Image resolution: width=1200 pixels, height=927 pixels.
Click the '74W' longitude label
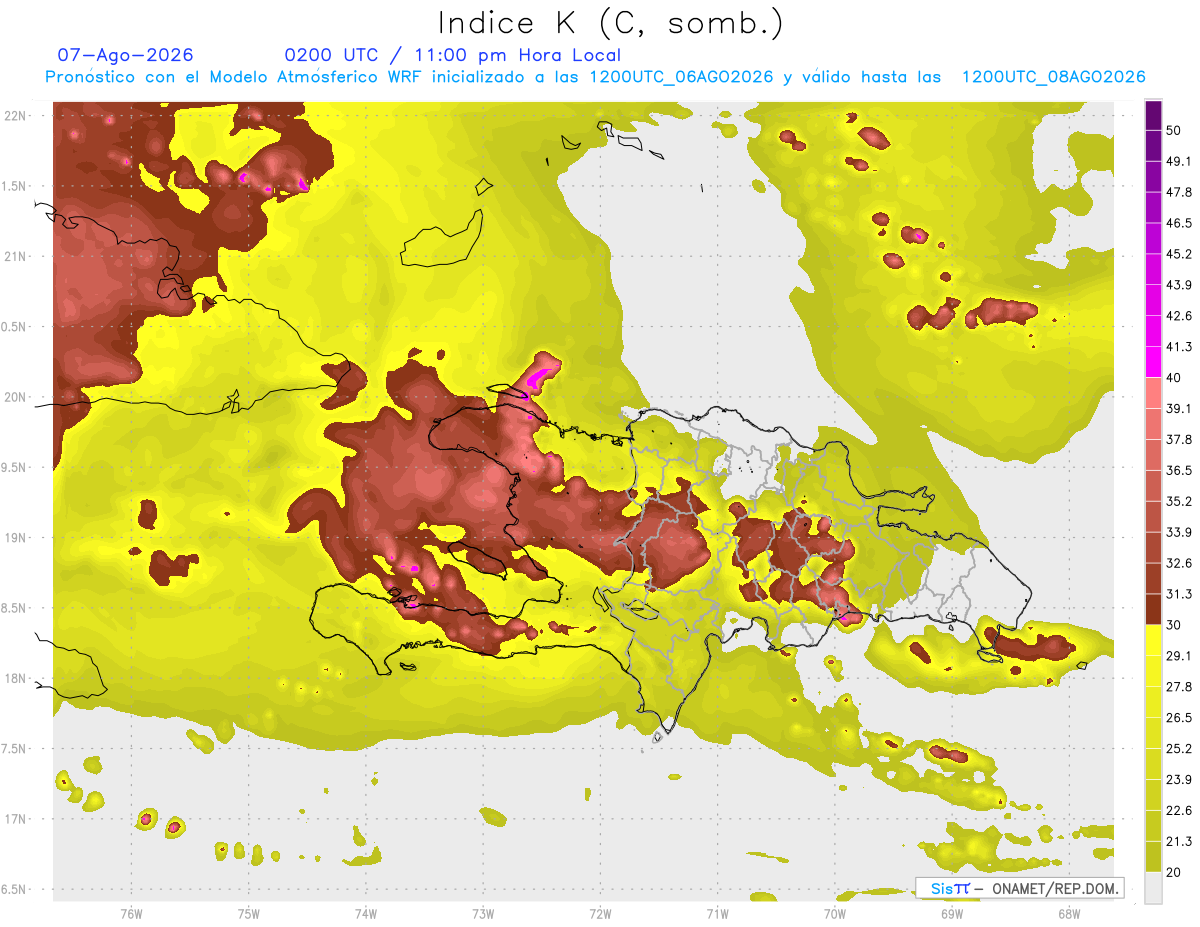[x=365, y=913]
